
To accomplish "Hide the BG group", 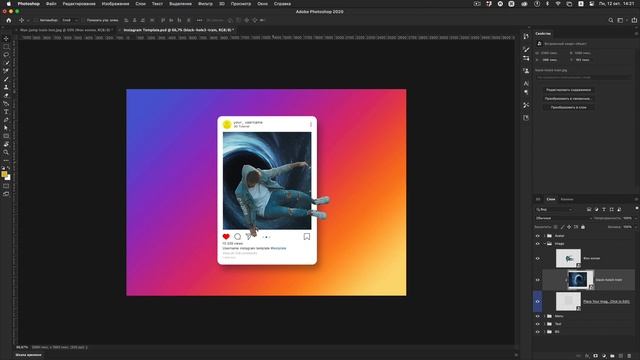I will (x=538, y=332).
